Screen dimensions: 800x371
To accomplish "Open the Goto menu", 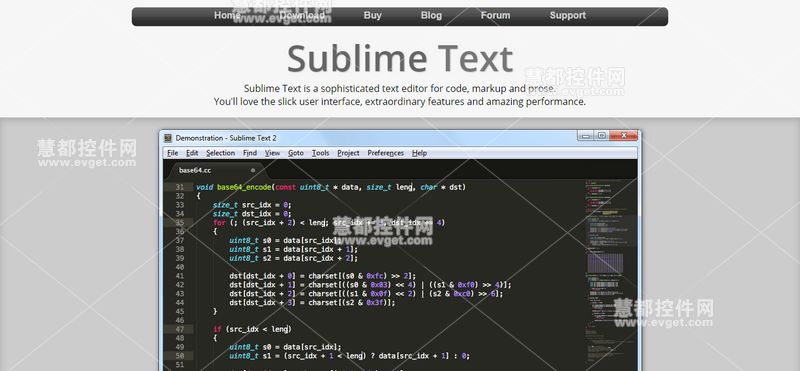I will click(x=295, y=153).
